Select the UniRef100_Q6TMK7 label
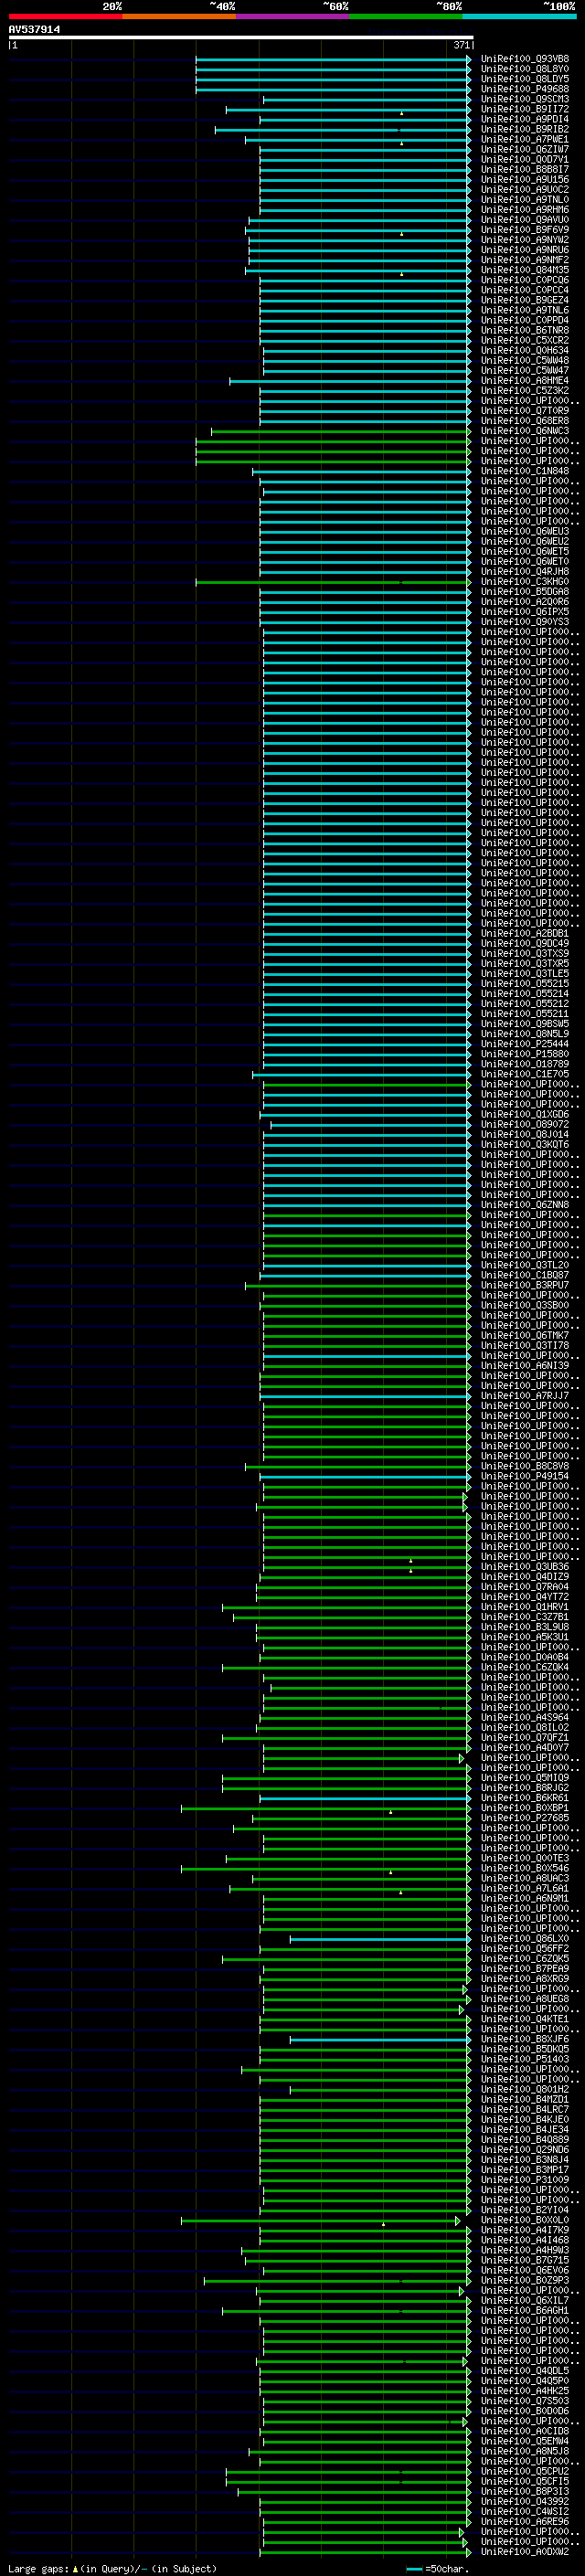This screenshot has height=2576, width=585. click(x=524, y=1335)
